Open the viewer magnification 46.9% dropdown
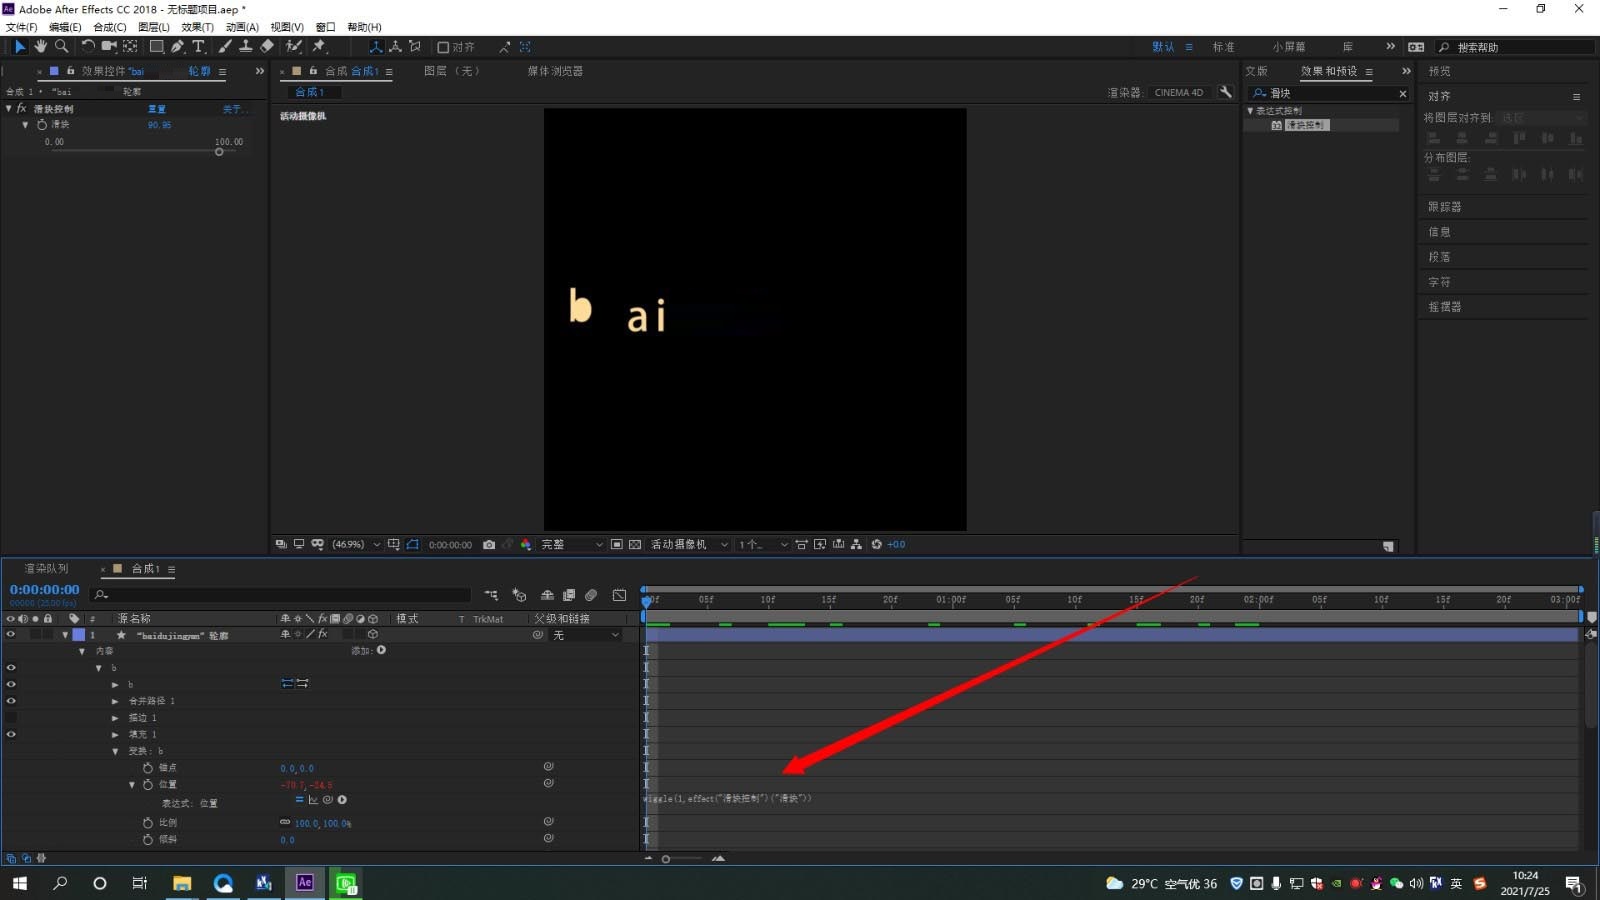 point(356,545)
